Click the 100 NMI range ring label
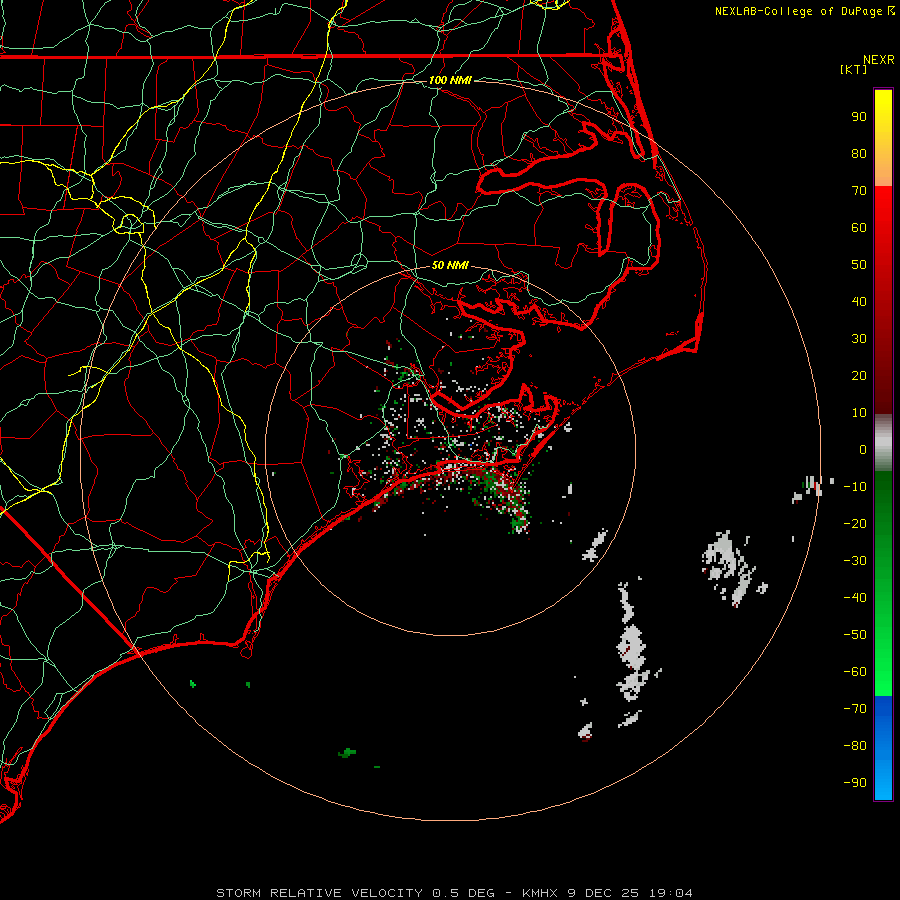Viewport: 900px width, 900px height. 450,80
